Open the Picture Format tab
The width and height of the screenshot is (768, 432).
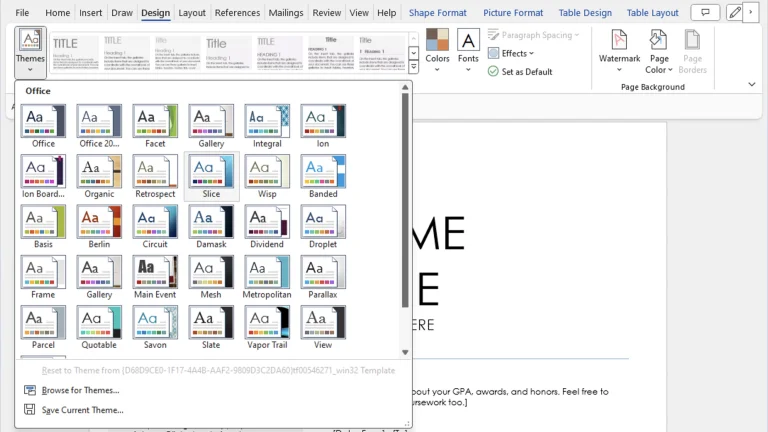[x=513, y=13]
